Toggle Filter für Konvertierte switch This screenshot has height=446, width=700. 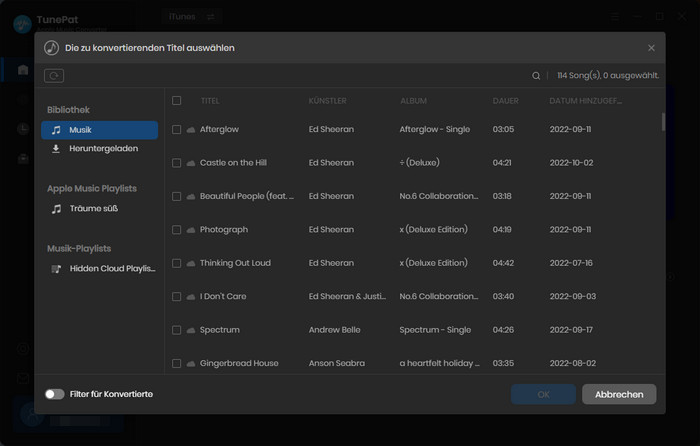click(x=54, y=394)
